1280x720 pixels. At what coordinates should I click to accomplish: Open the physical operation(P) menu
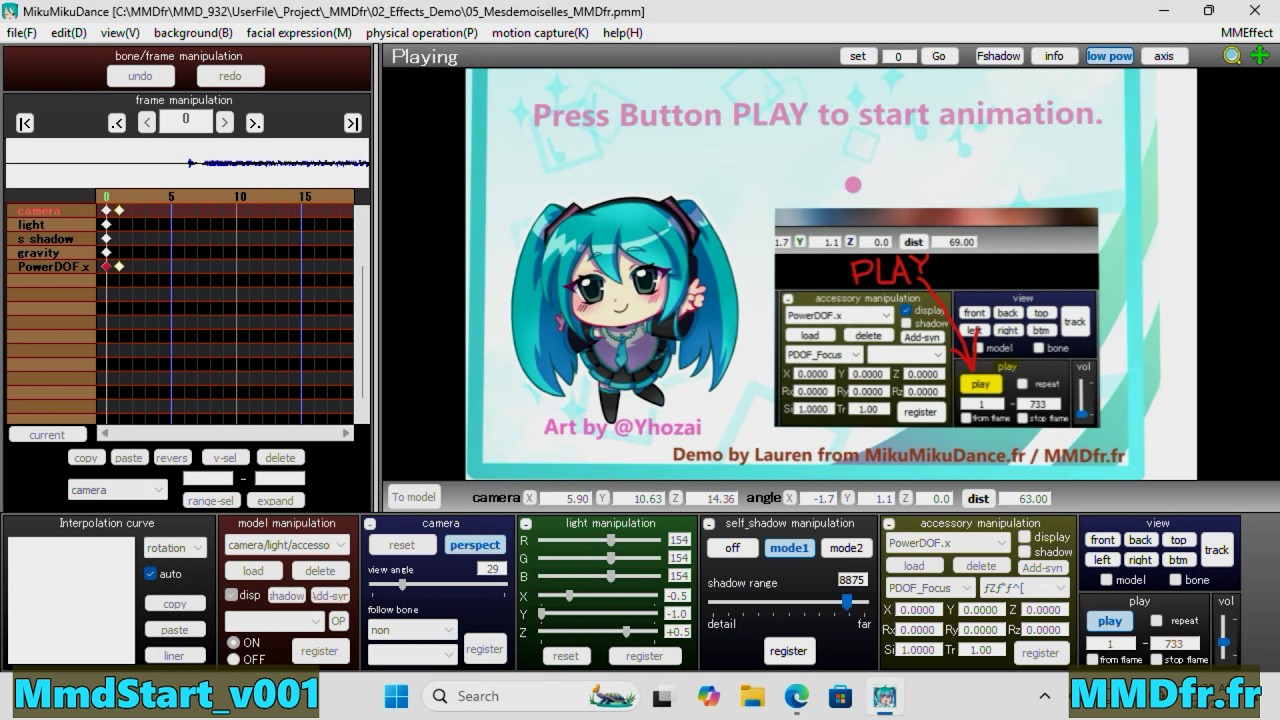[x=422, y=32]
